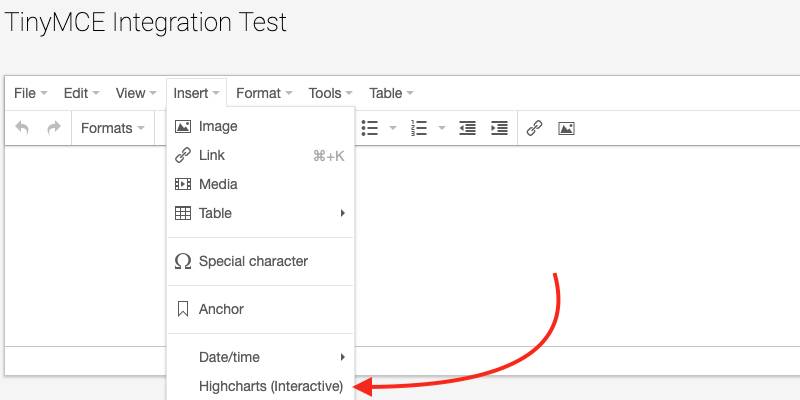Click the increase indent icon
This screenshot has width=800, height=400.
[499, 128]
